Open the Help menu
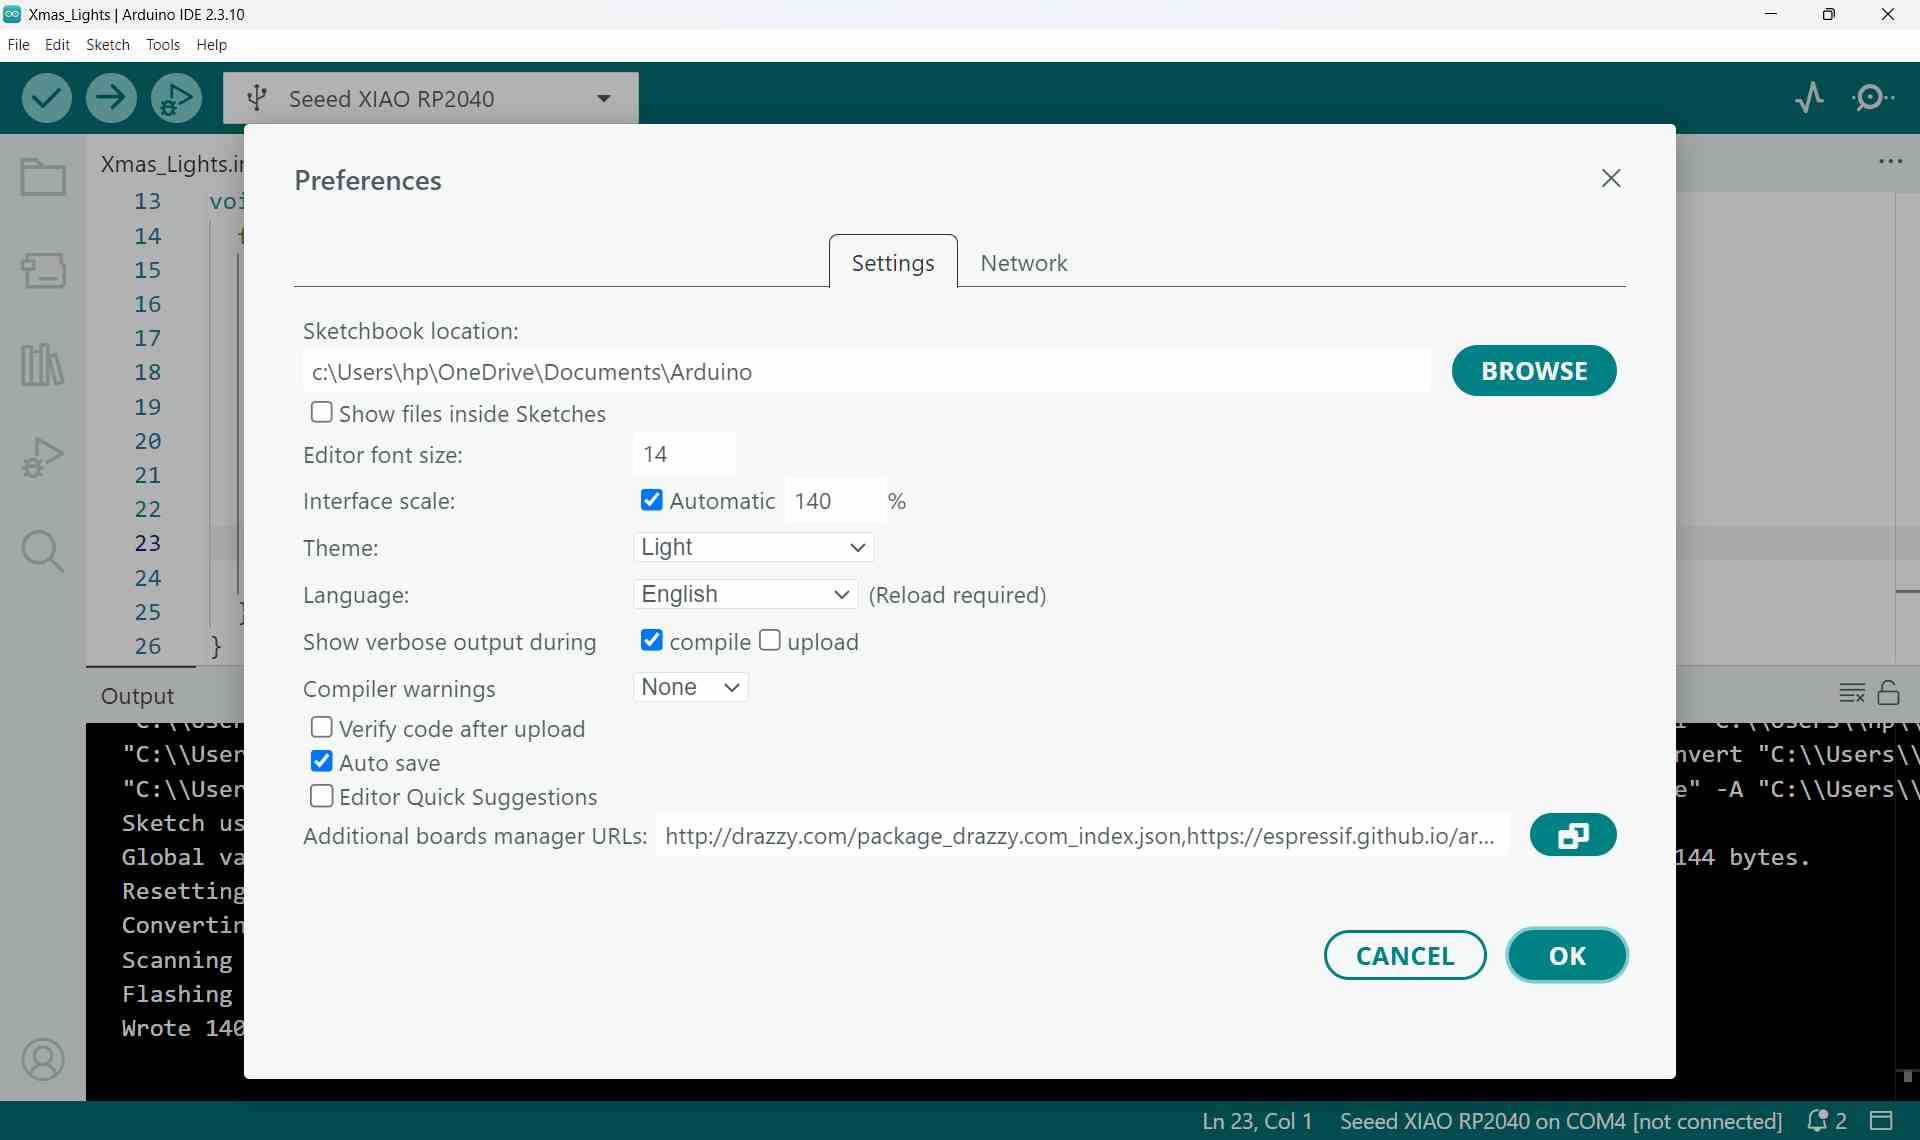Screen dimensions: 1920x1140 click(x=212, y=45)
